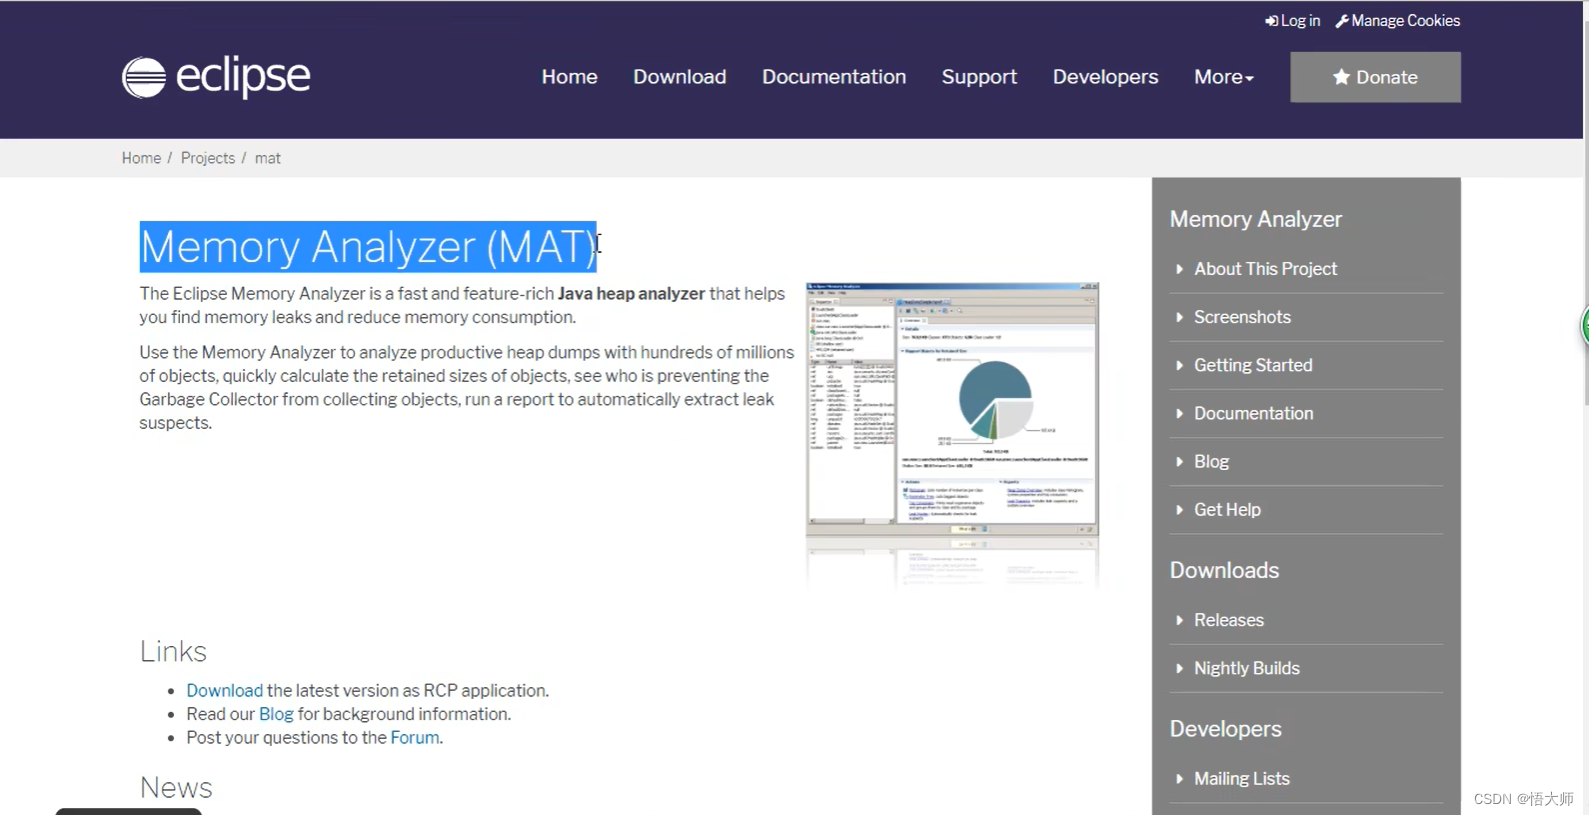Open the Forum link
The width and height of the screenshot is (1589, 815).
pos(414,738)
